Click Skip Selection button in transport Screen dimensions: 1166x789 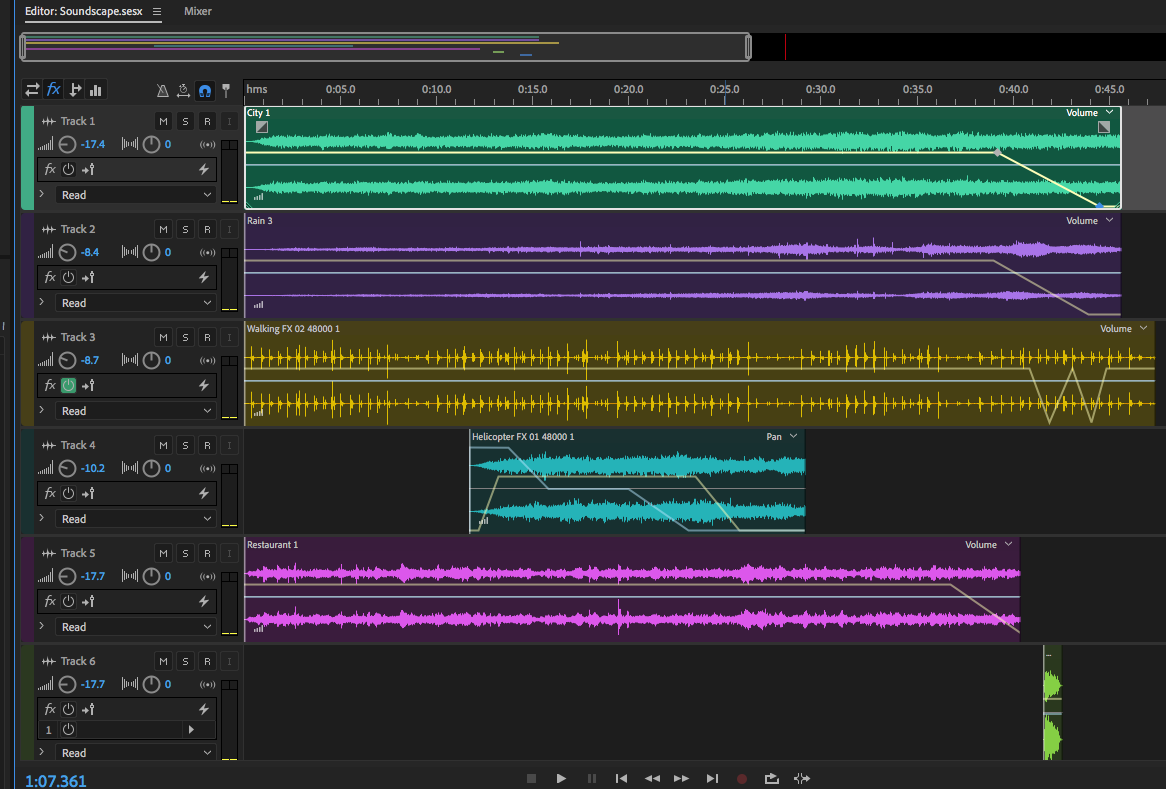pos(801,778)
